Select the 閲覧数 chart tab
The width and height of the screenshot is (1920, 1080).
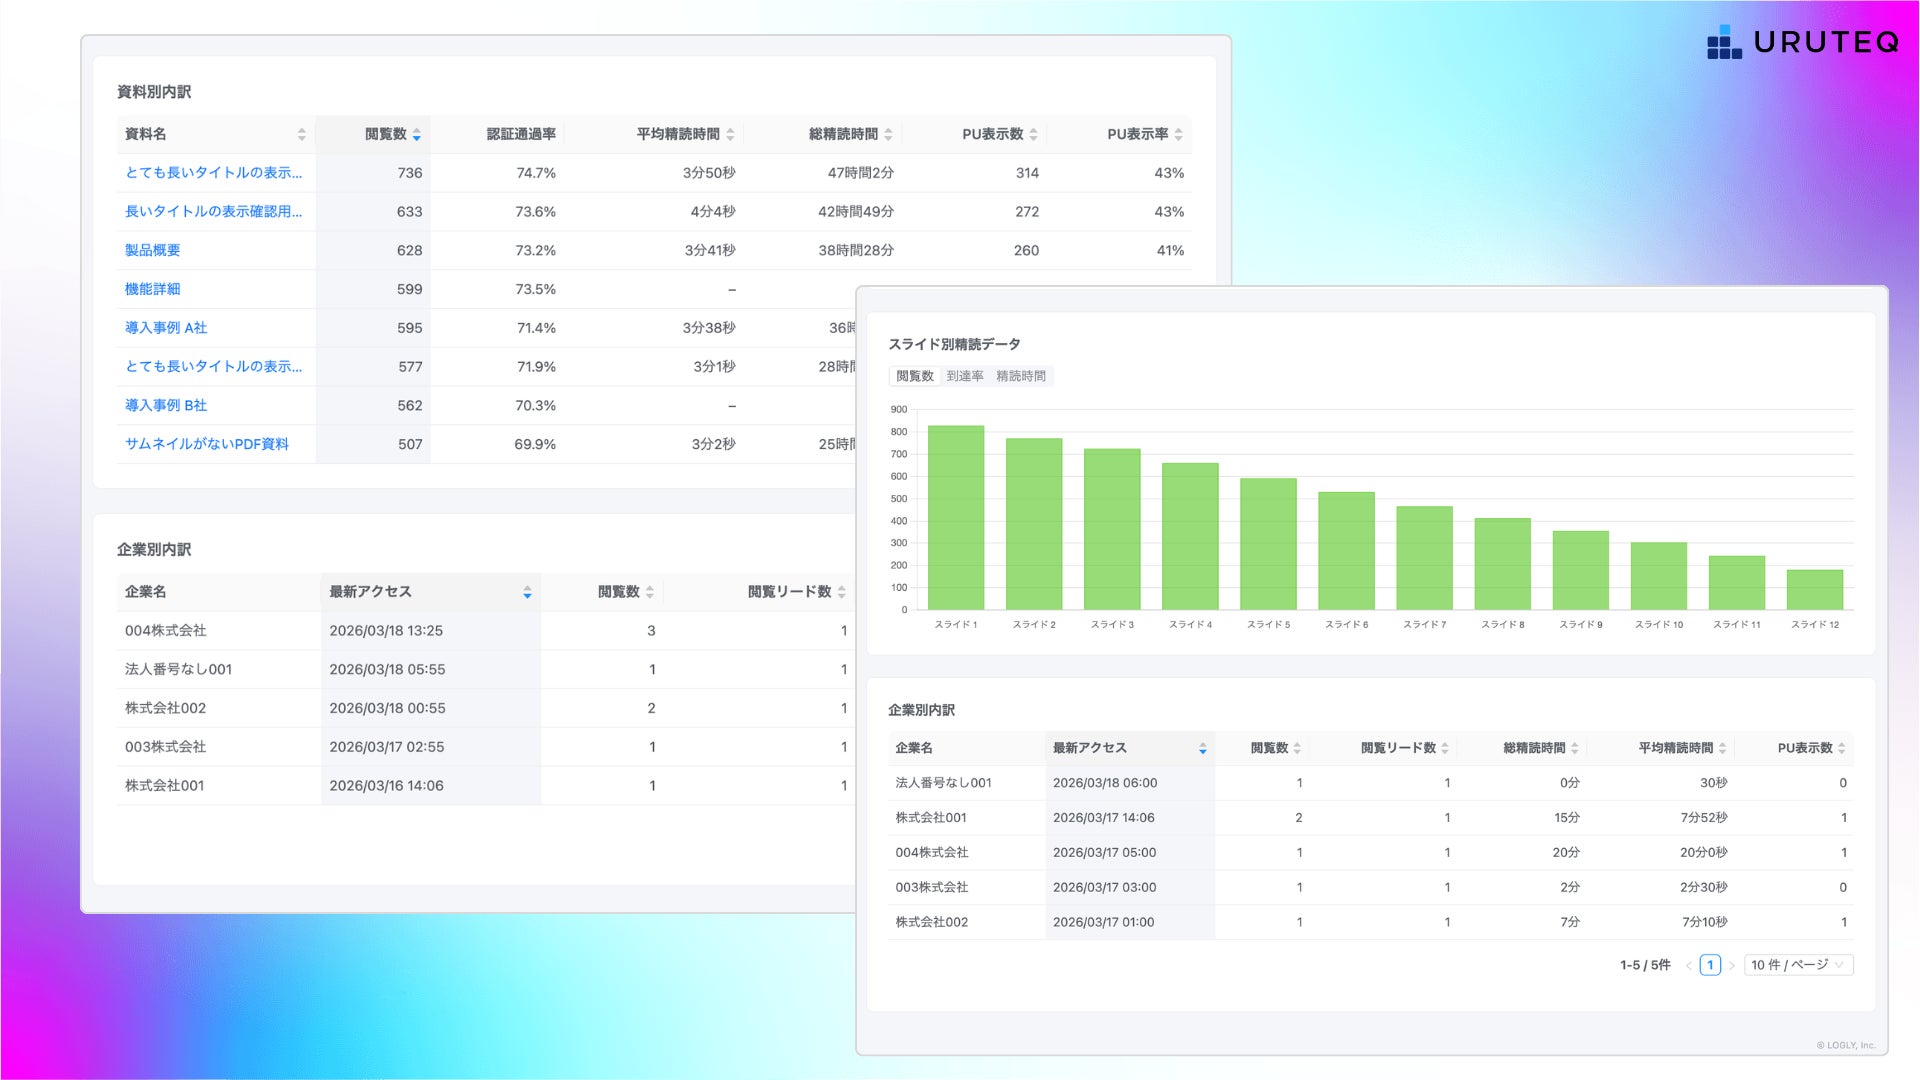coord(914,376)
